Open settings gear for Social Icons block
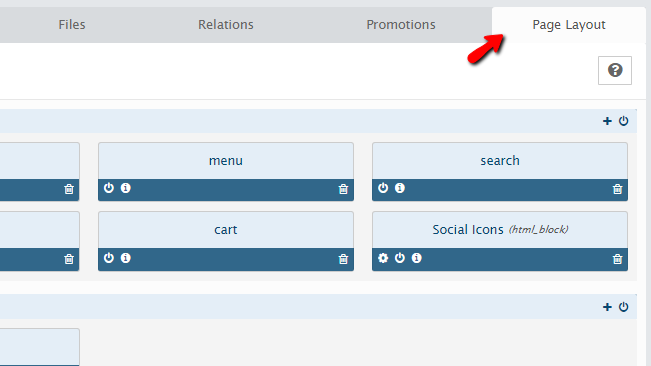Screen dimensions: 651x366 (383, 258)
